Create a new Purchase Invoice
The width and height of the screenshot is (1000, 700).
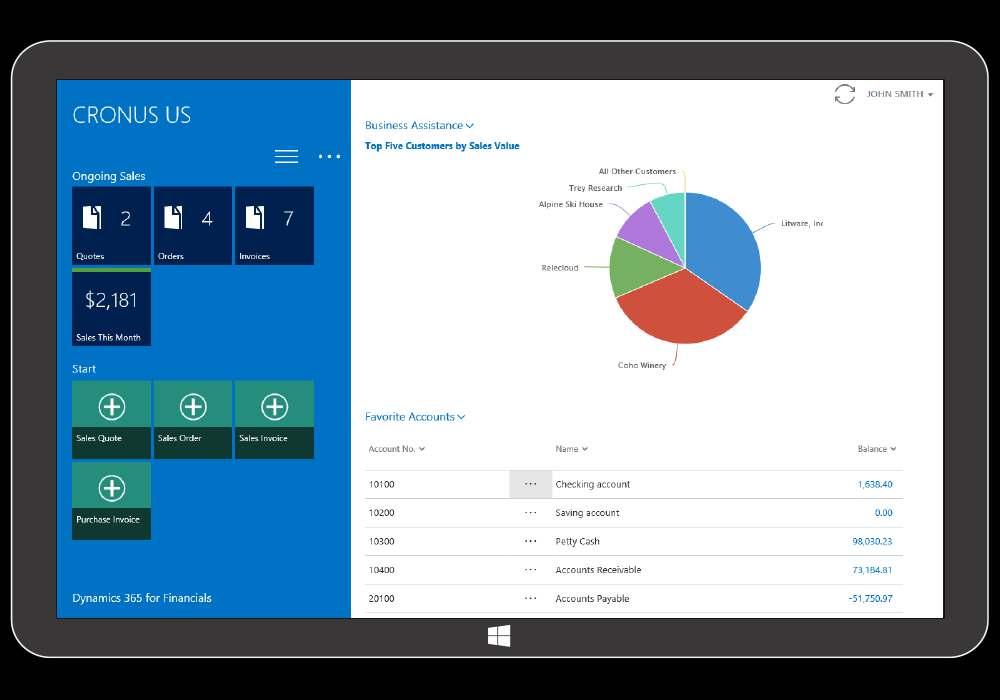(112, 501)
